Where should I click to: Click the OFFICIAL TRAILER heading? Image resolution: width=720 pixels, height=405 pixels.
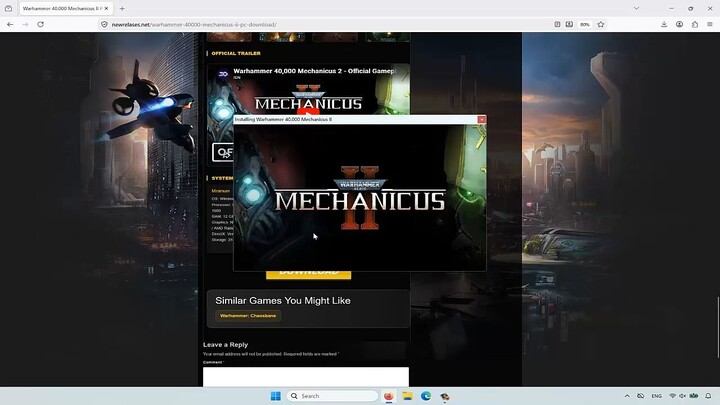[x=236, y=53]
